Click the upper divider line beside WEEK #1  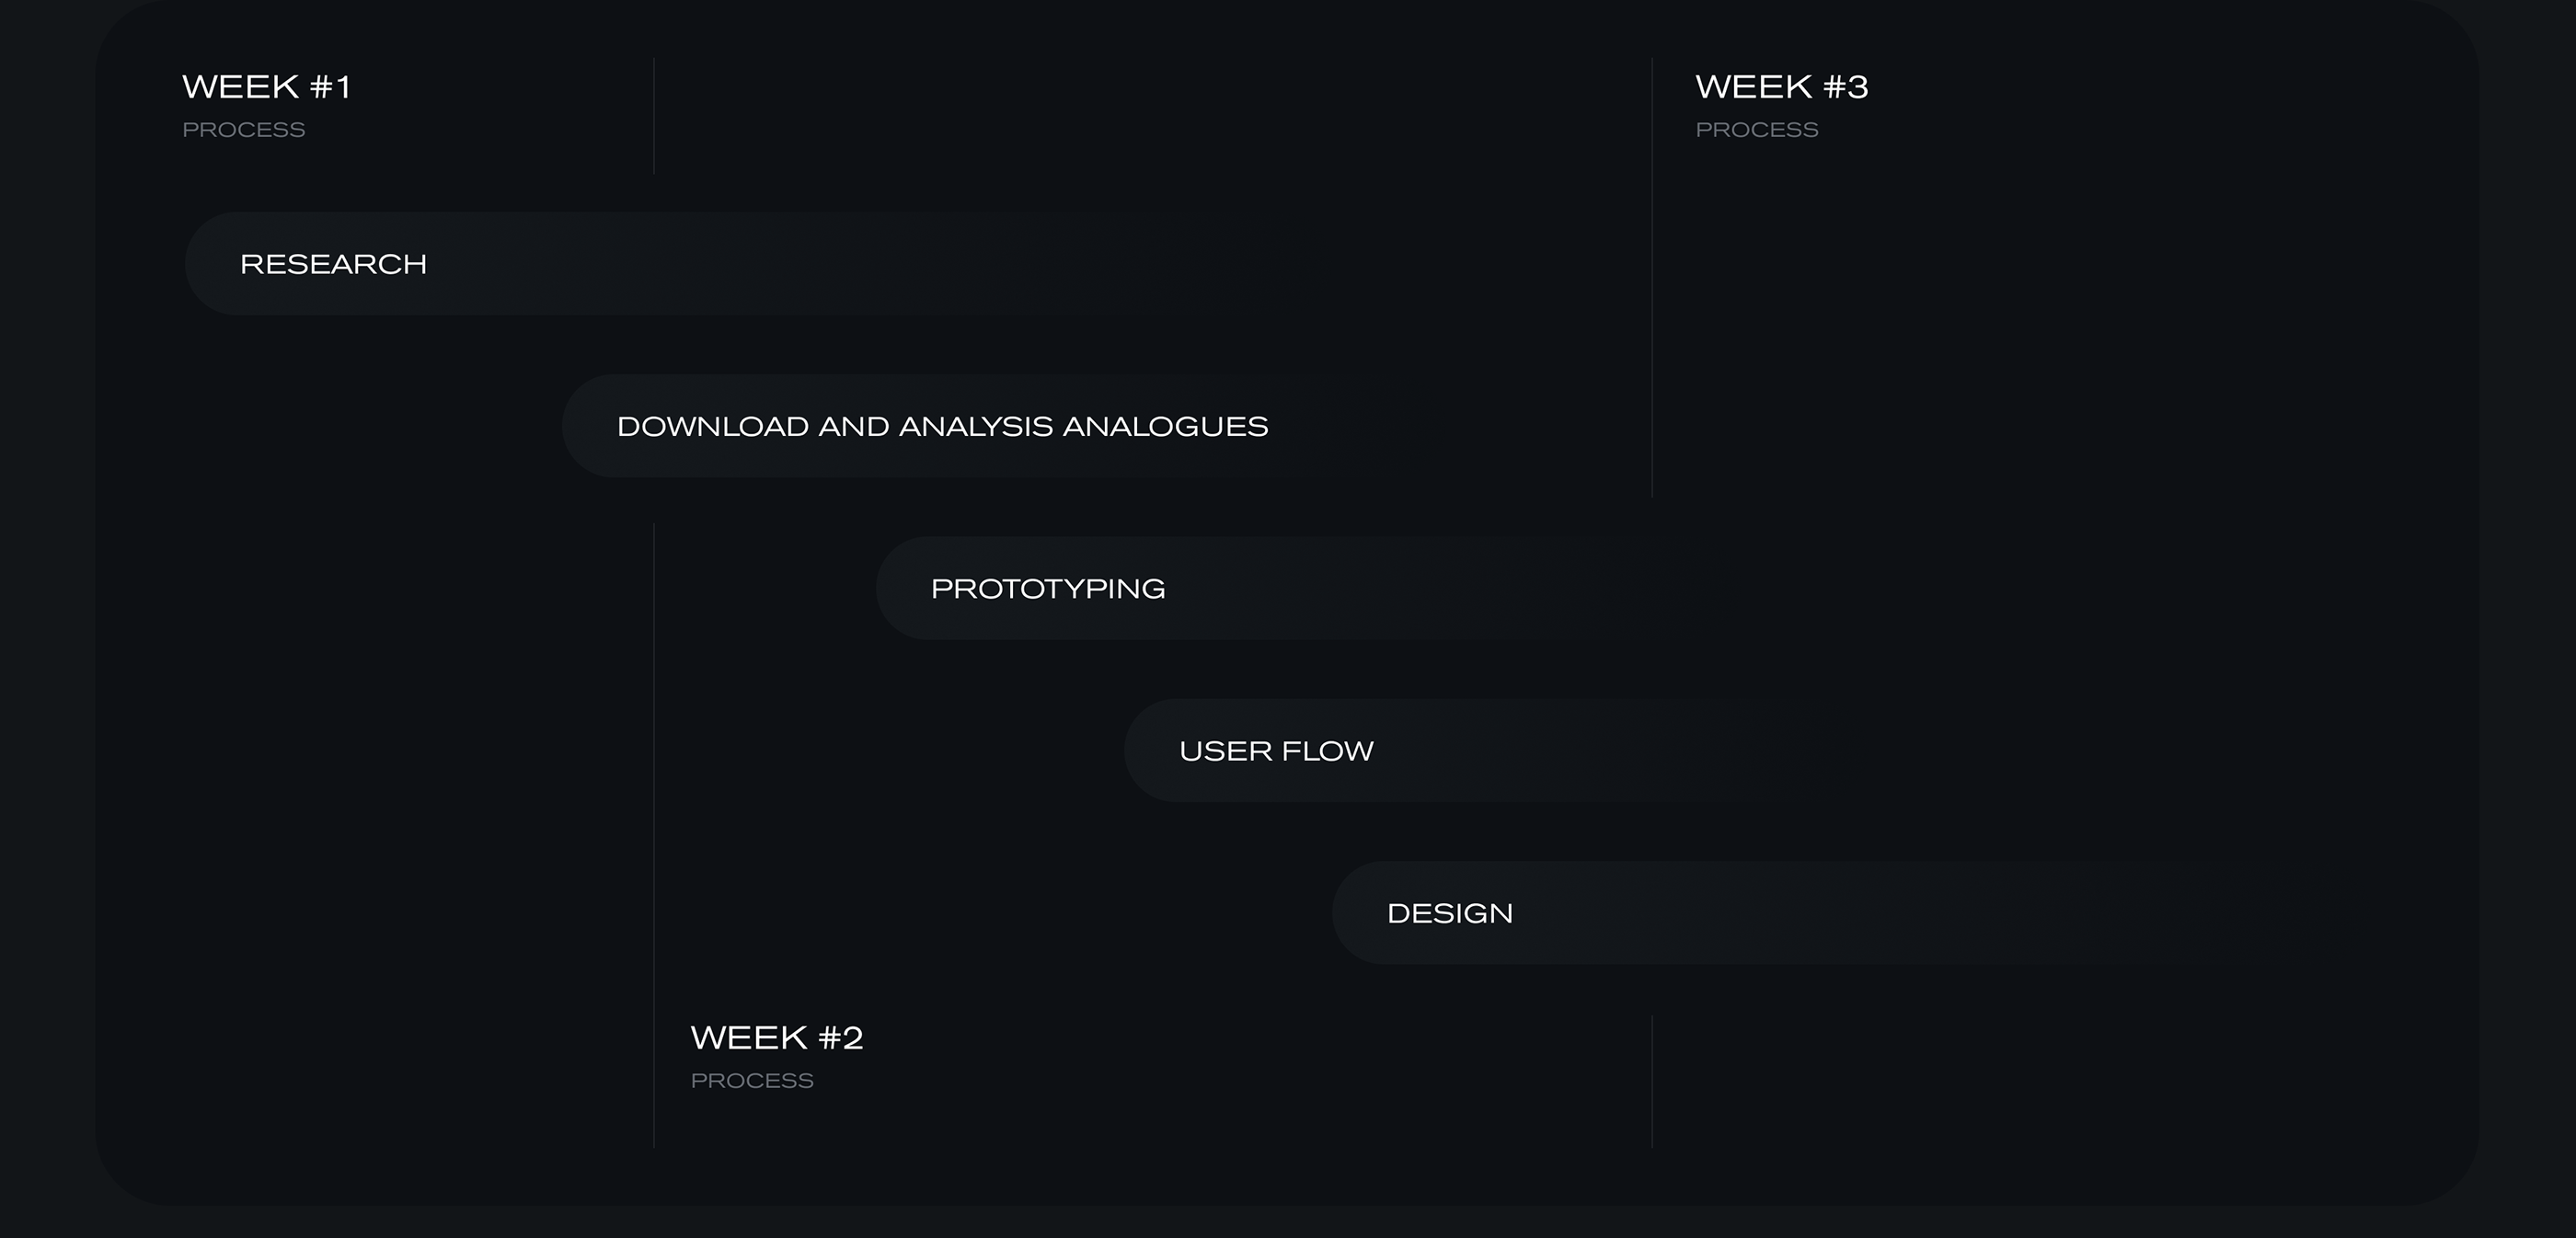coord(654,116)
